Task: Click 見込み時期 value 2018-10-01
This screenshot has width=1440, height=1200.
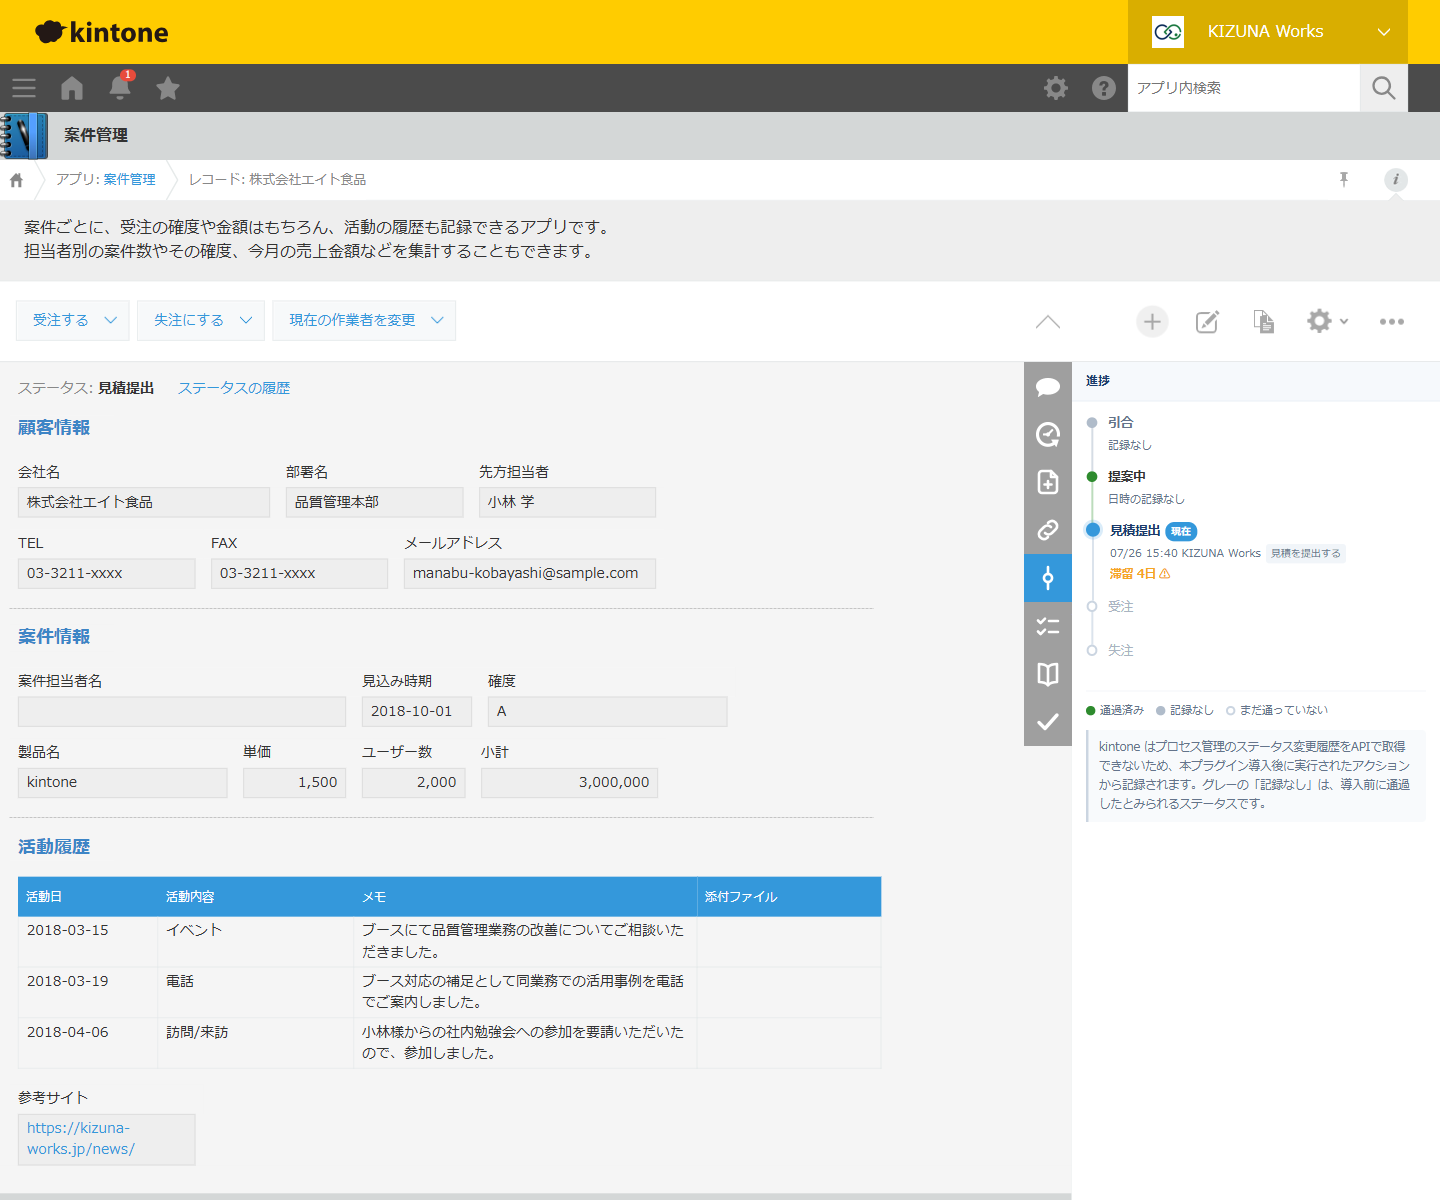Action: 416,711
